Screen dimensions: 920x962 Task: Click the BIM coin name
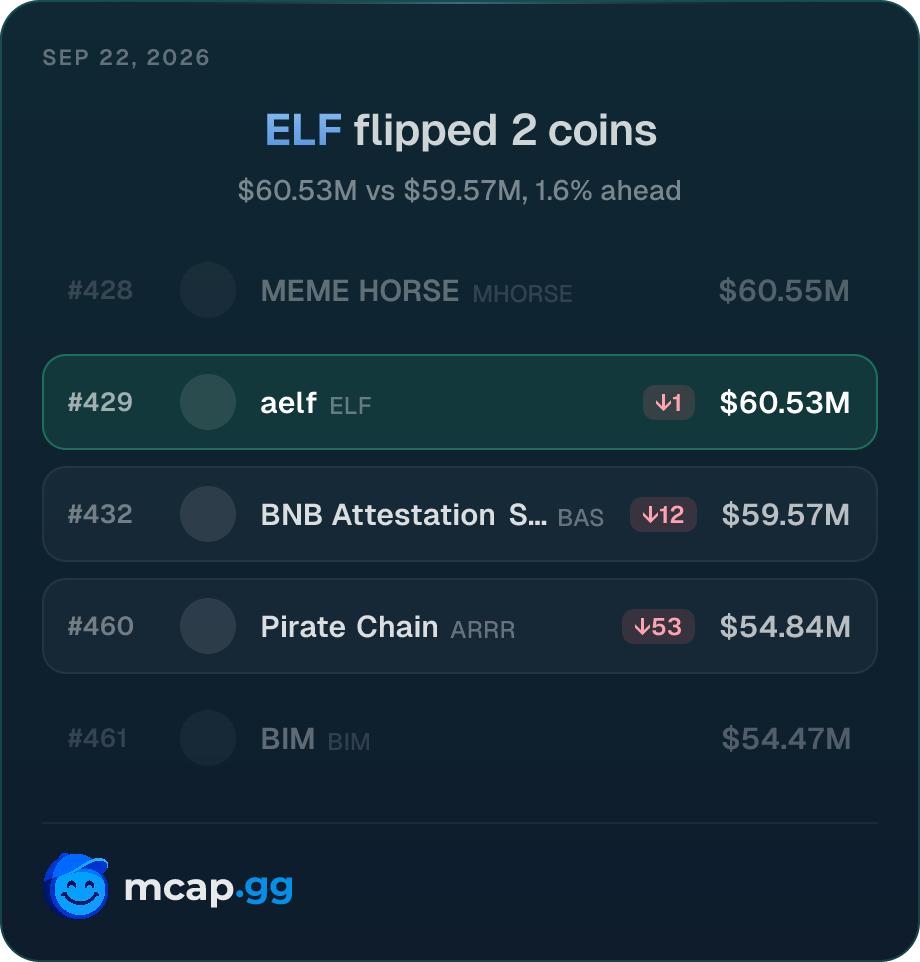click(288, 739)
